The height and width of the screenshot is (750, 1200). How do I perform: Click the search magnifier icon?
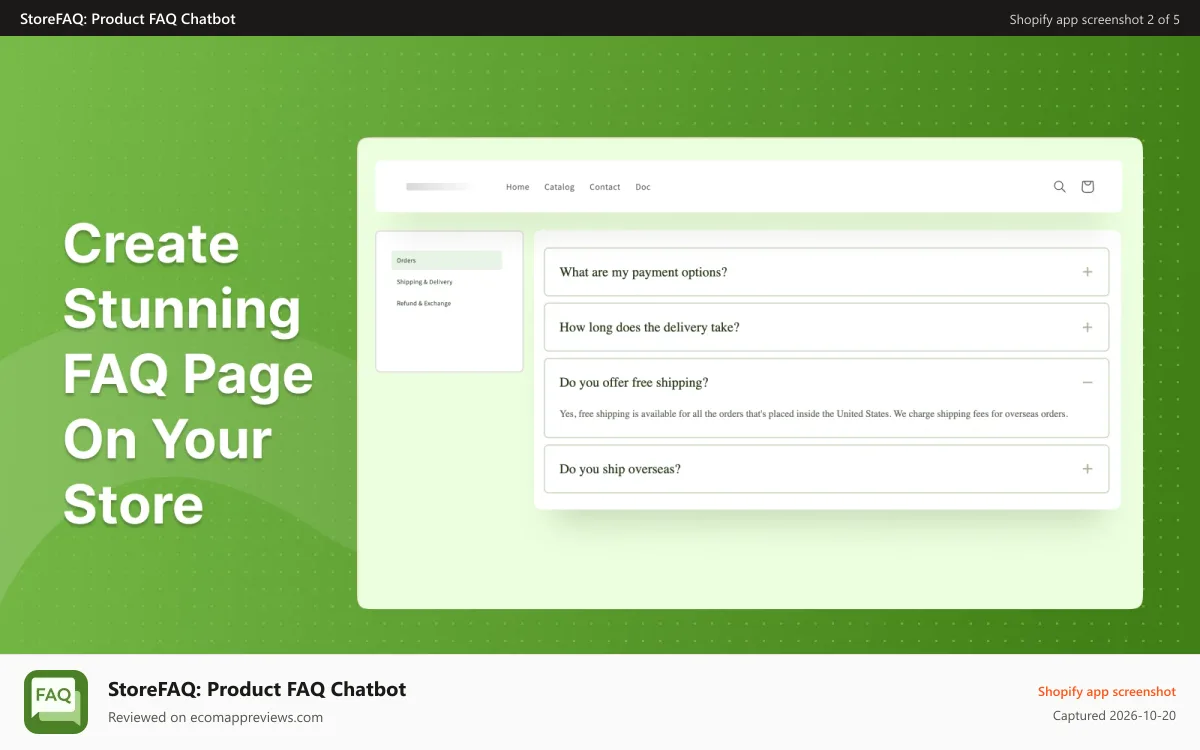pos(1060,187)
